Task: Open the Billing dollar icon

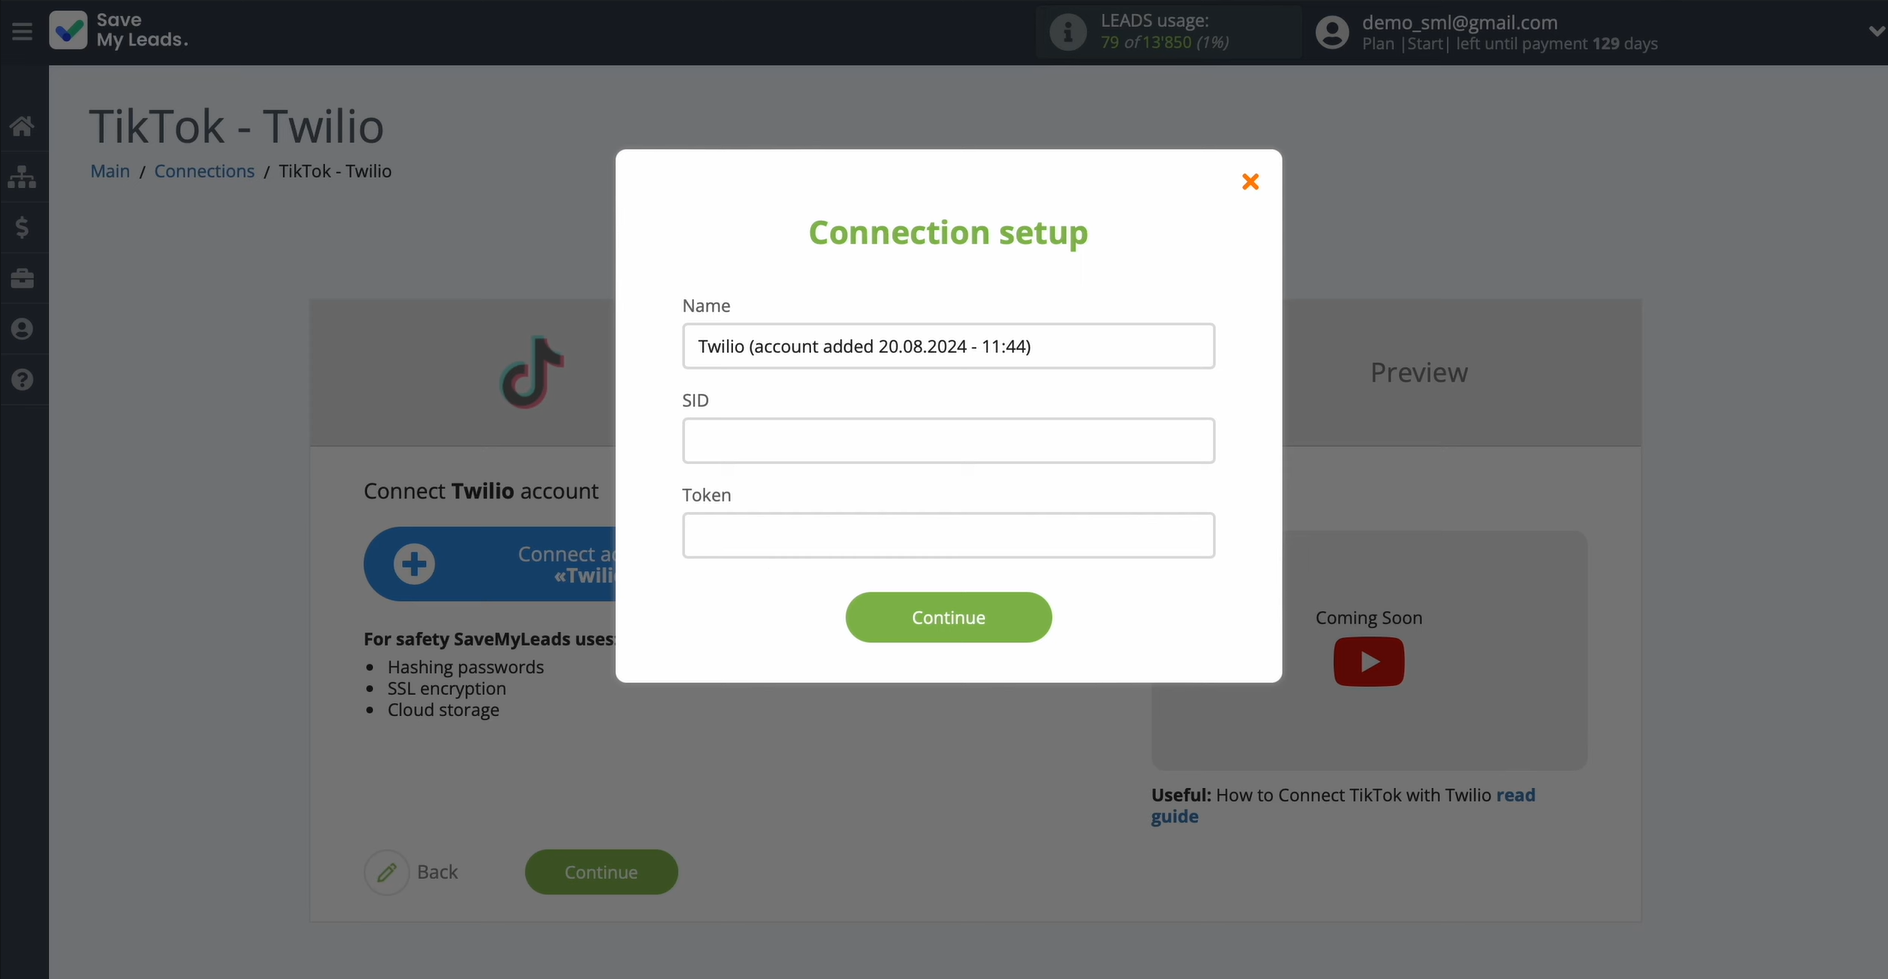Action: click(x=23, y=227)
